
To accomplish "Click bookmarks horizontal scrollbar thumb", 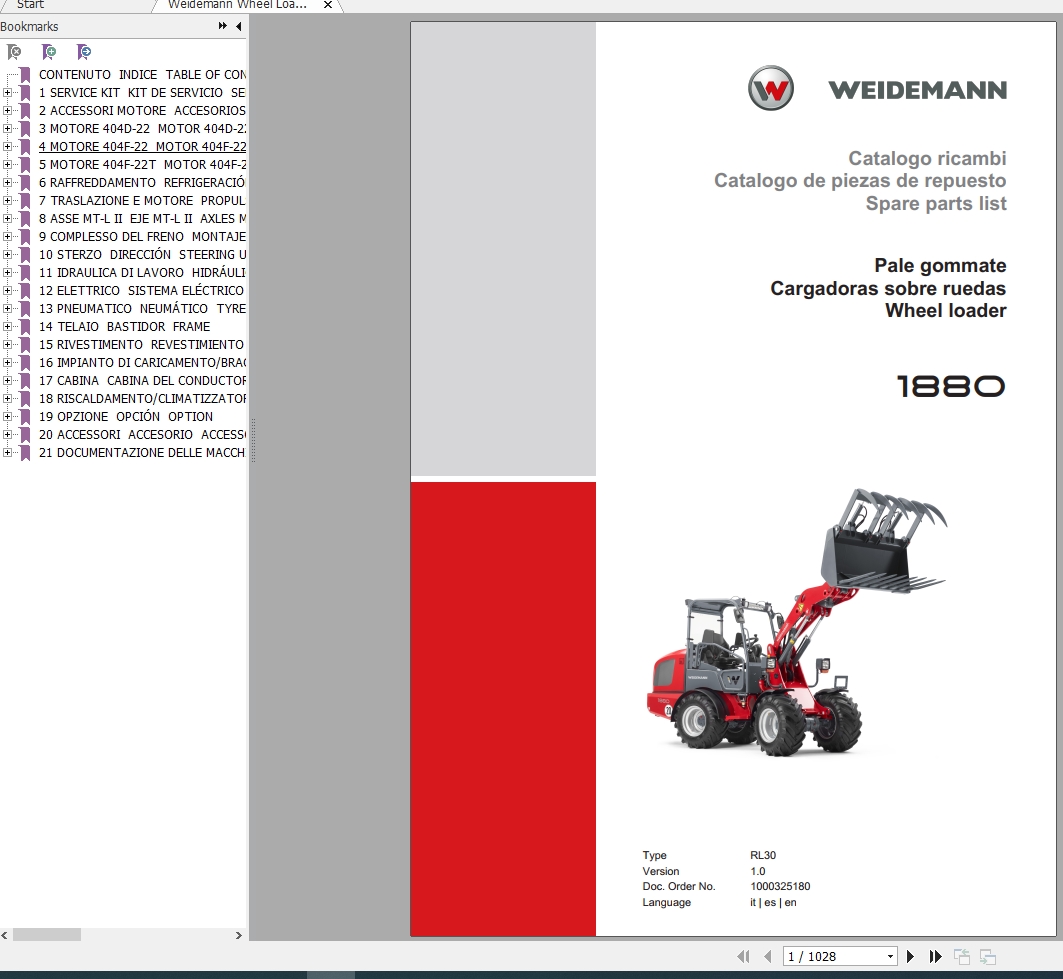I will (47, 935).
